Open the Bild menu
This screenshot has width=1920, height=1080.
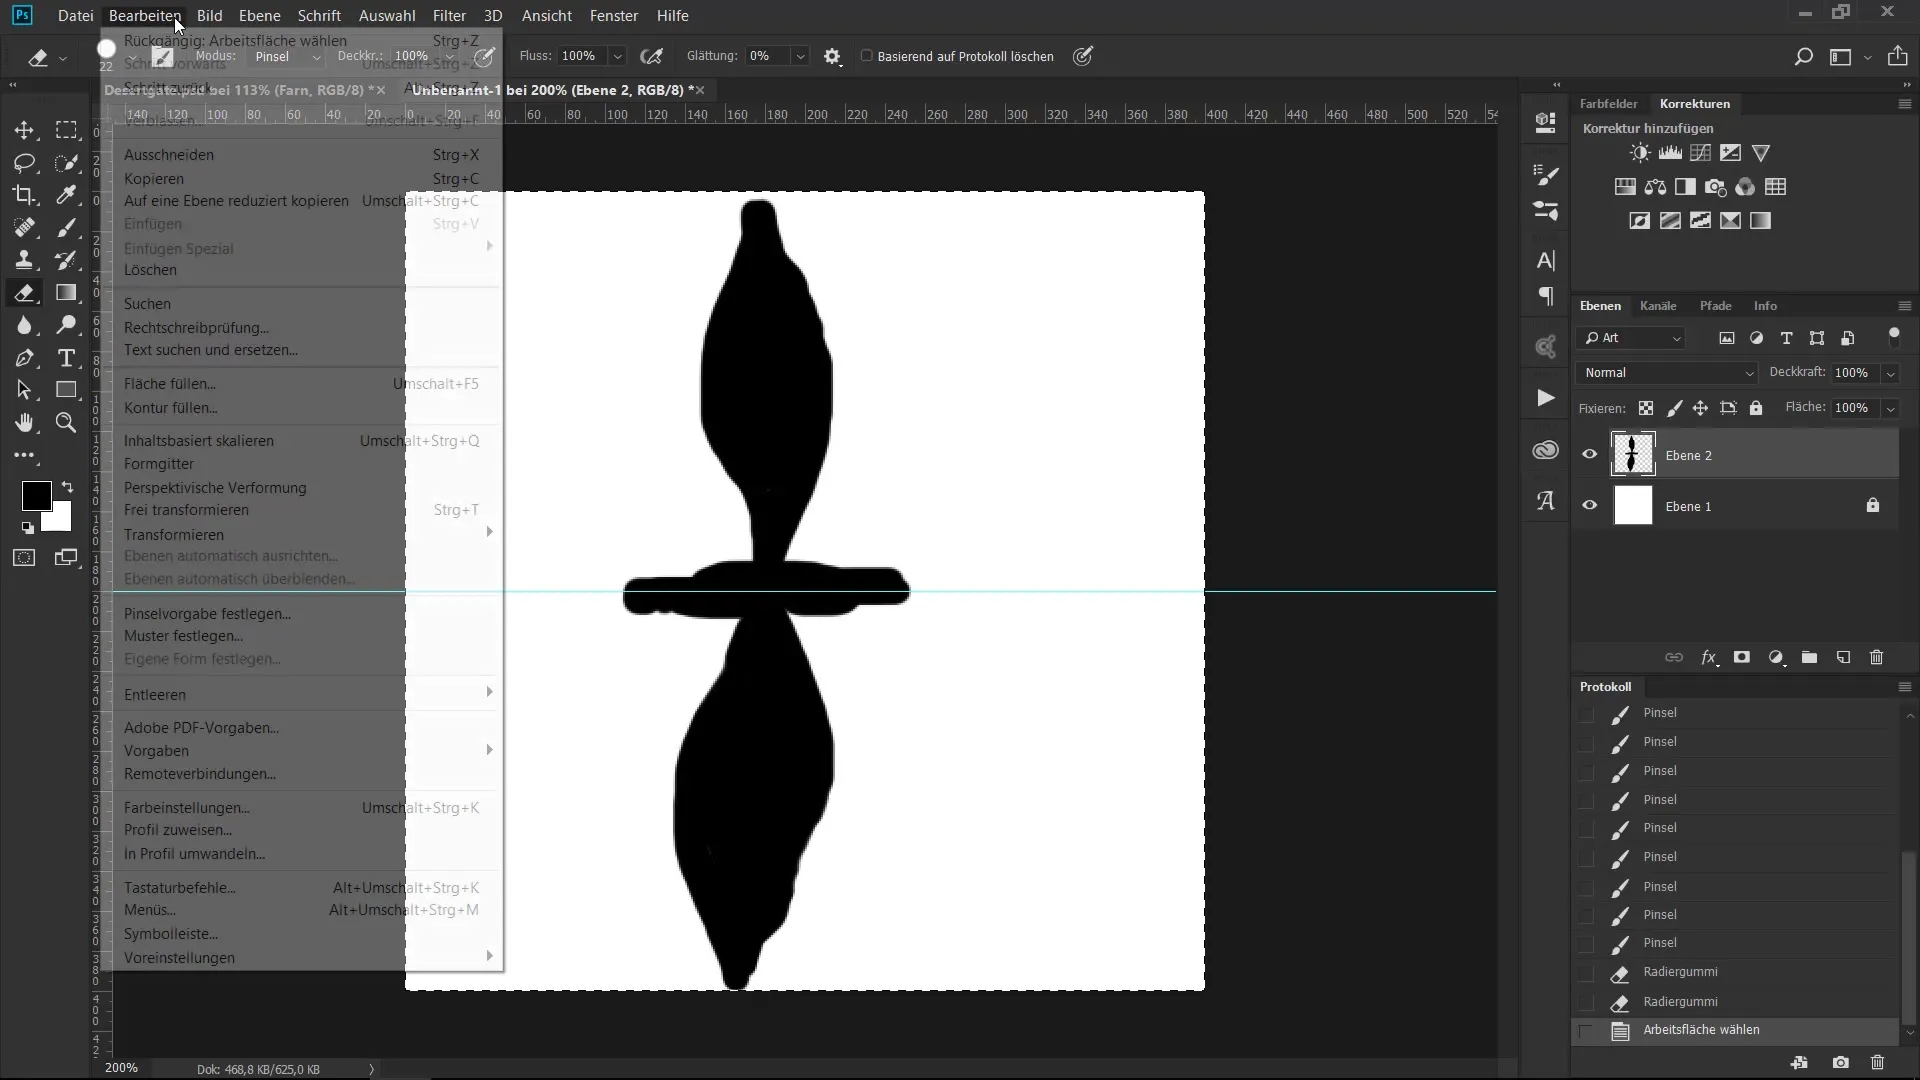[x=210, y=16]
